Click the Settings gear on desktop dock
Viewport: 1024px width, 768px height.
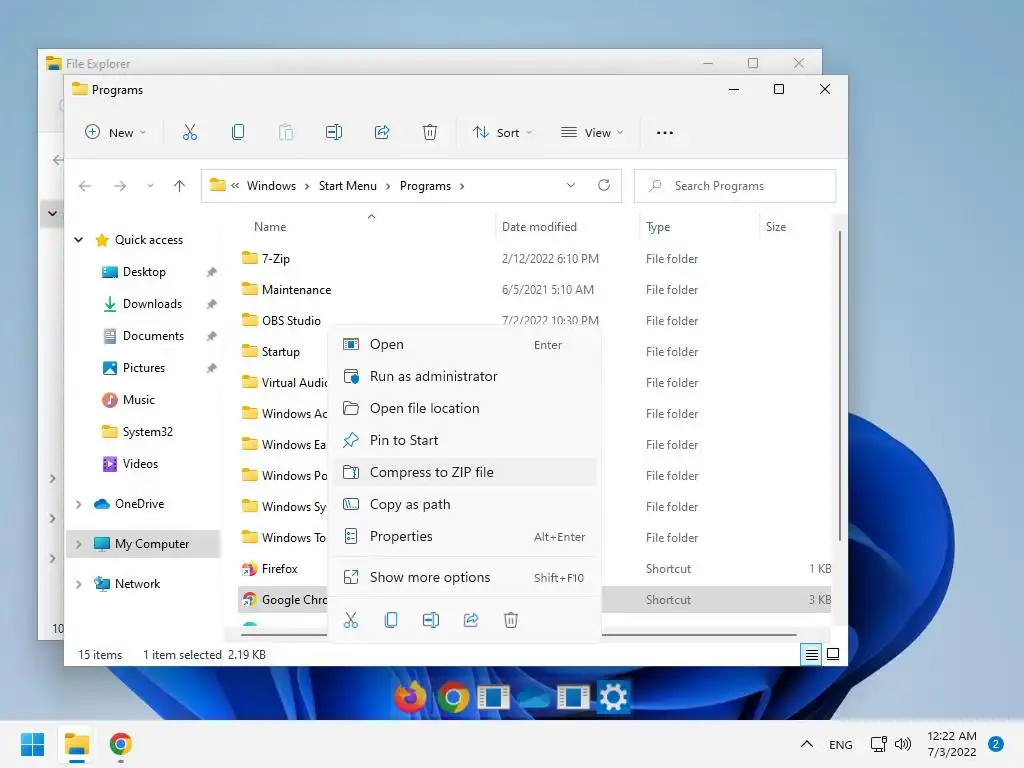613,697
